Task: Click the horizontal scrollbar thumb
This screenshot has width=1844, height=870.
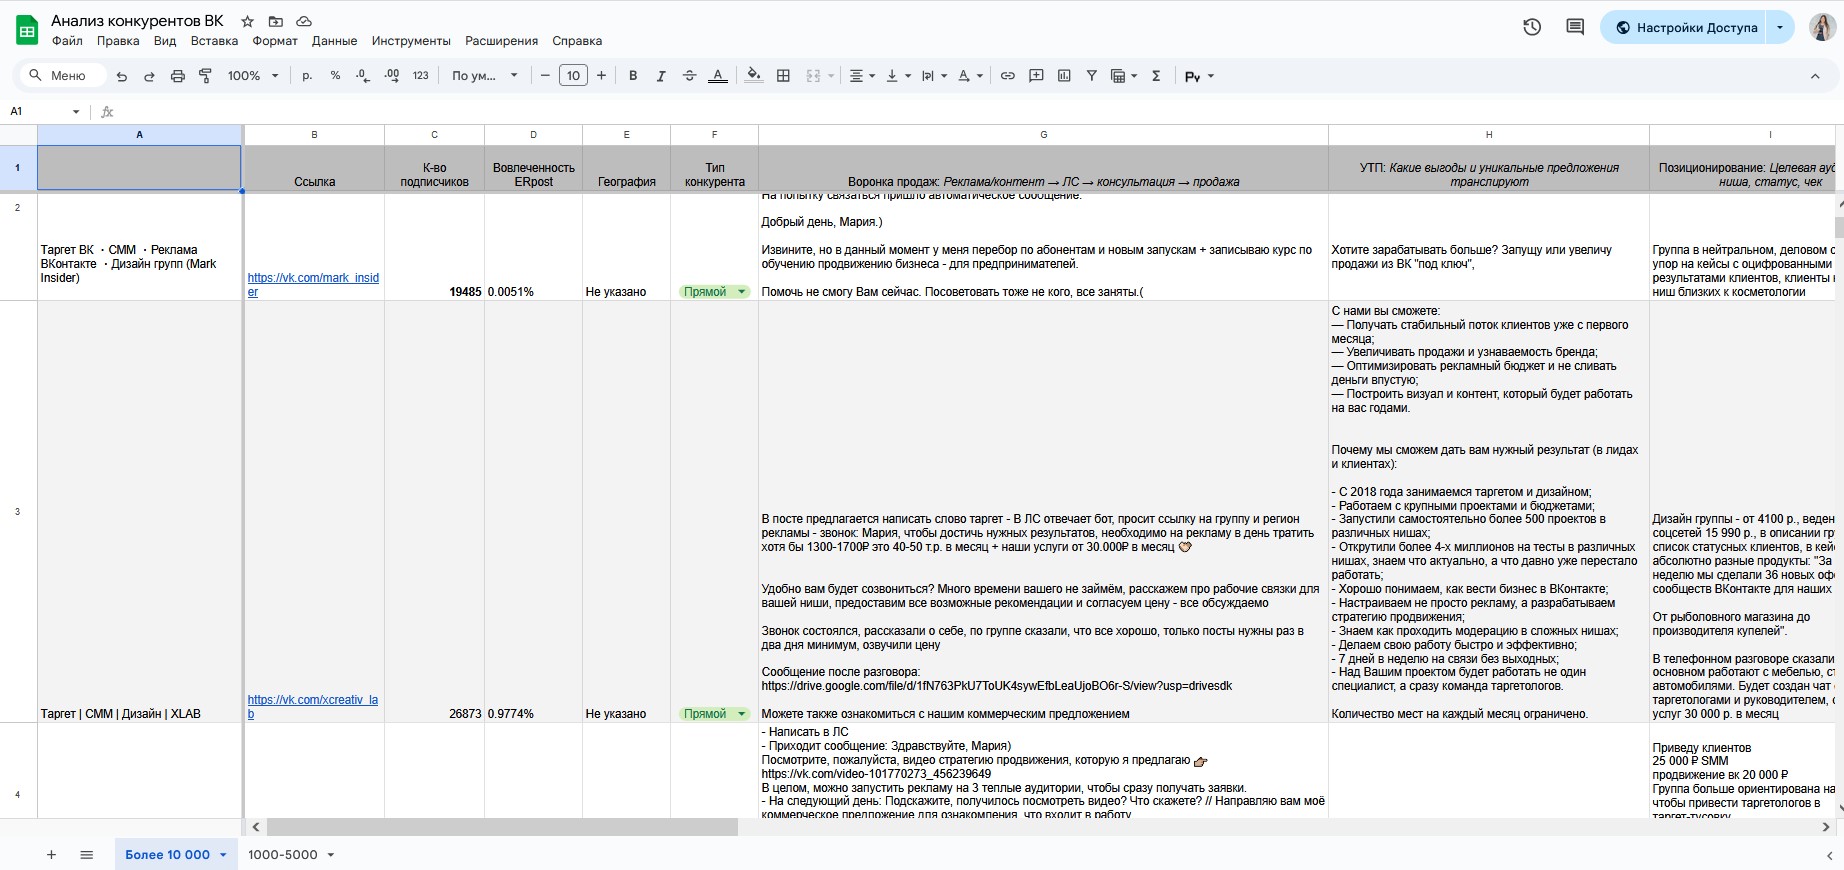Action: 502,827
